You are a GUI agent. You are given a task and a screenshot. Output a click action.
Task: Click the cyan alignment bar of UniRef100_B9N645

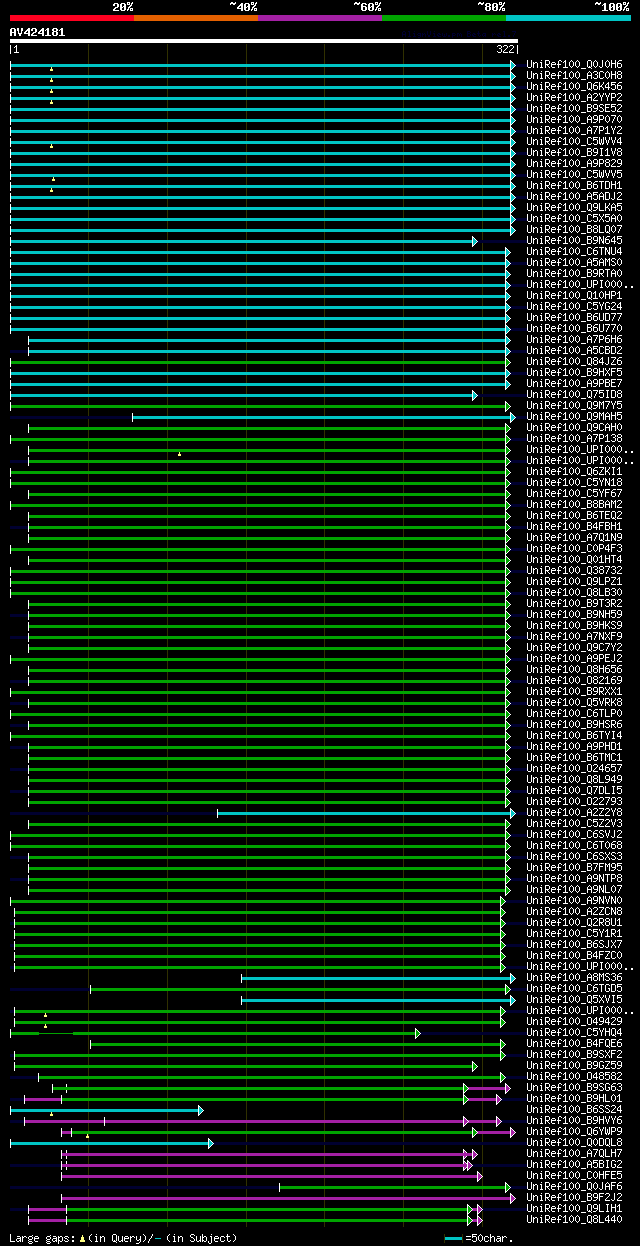tap(244, 241)
